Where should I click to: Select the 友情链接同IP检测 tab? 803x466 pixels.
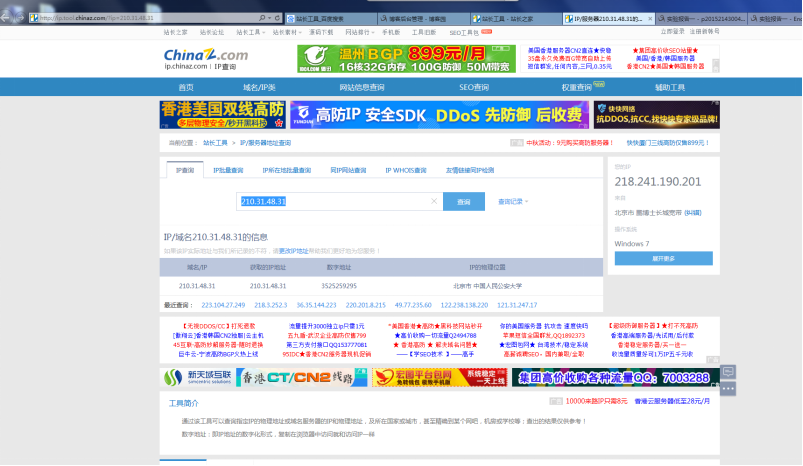pyautogui.click(x=470, y=171)
